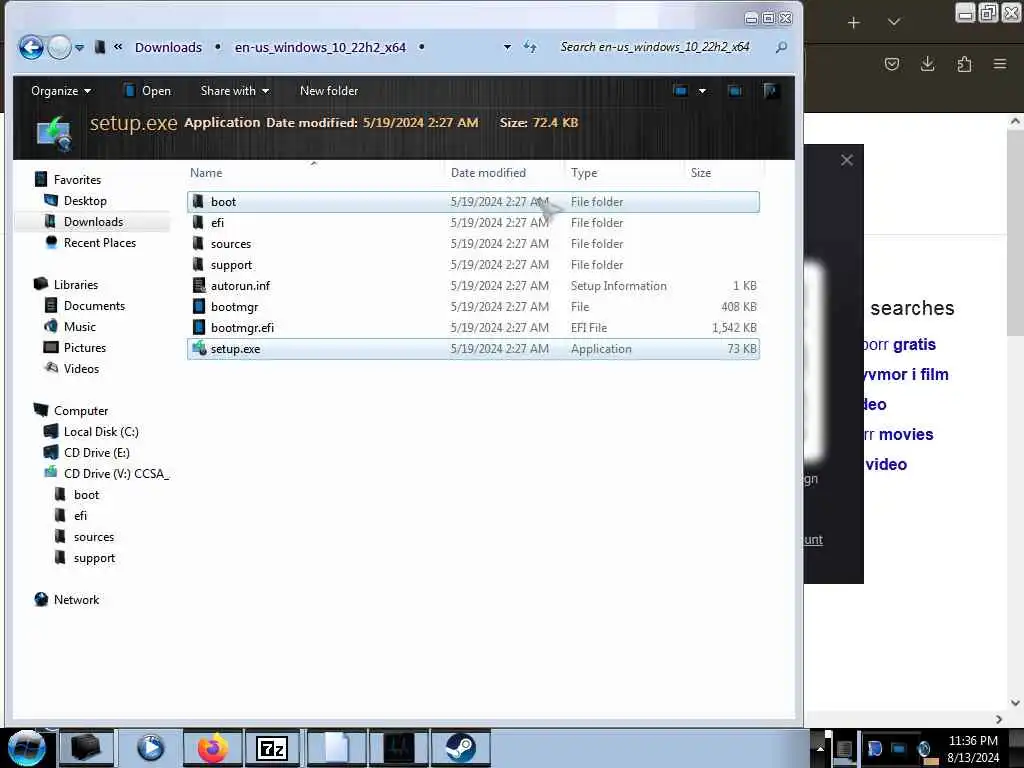Select the bootmgr.efi file icon
1024x768 pixels.
199,327
